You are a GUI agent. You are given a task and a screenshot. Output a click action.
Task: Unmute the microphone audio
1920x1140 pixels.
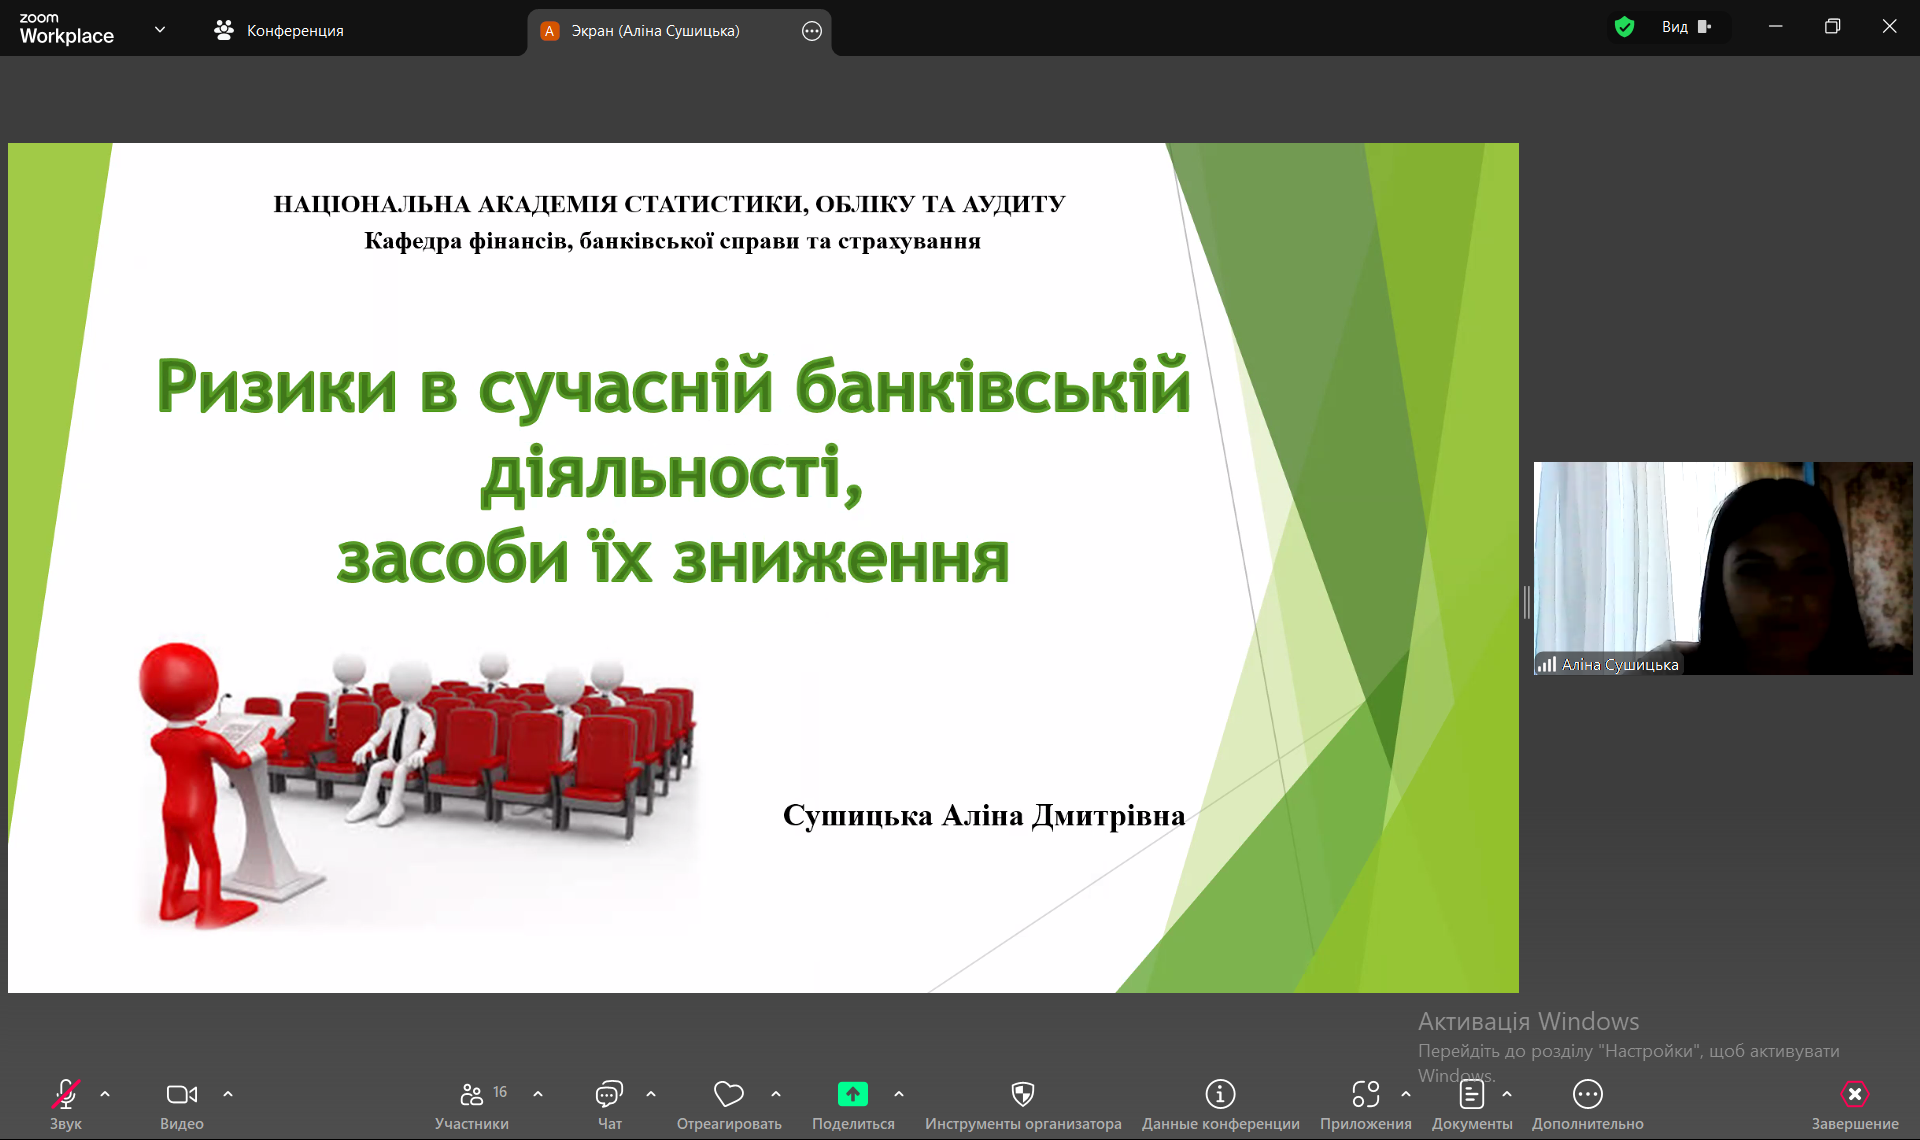[66, 1094]
